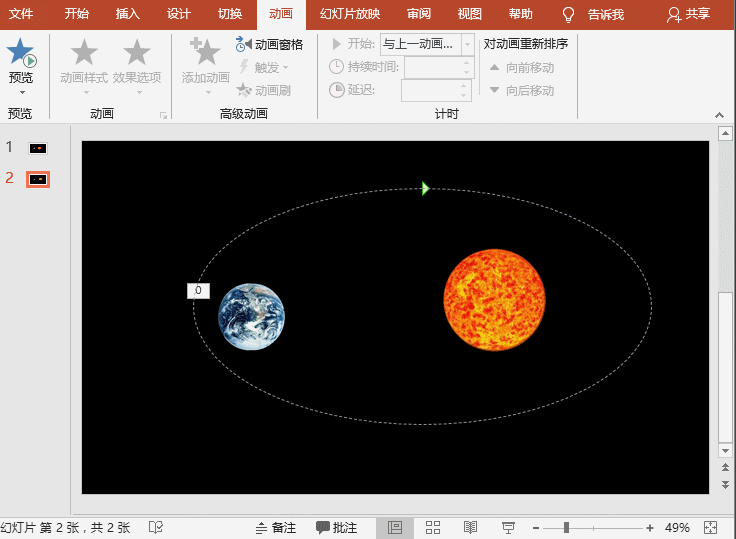Viewport: 736px width, 539px height.
Task: Click the zoom in plus button
Action: pos(650,528)
